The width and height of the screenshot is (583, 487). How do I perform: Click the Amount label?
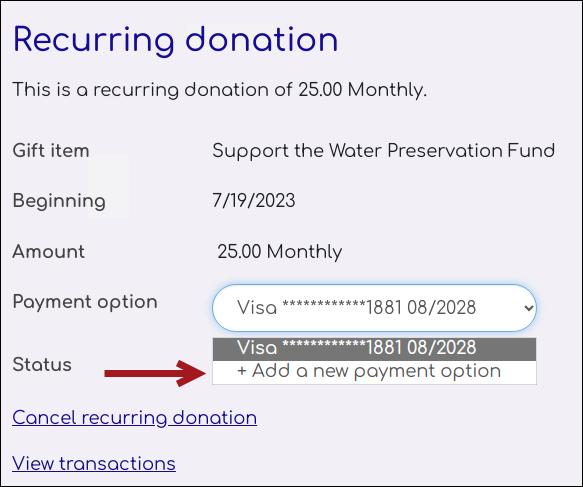(49, 252)
